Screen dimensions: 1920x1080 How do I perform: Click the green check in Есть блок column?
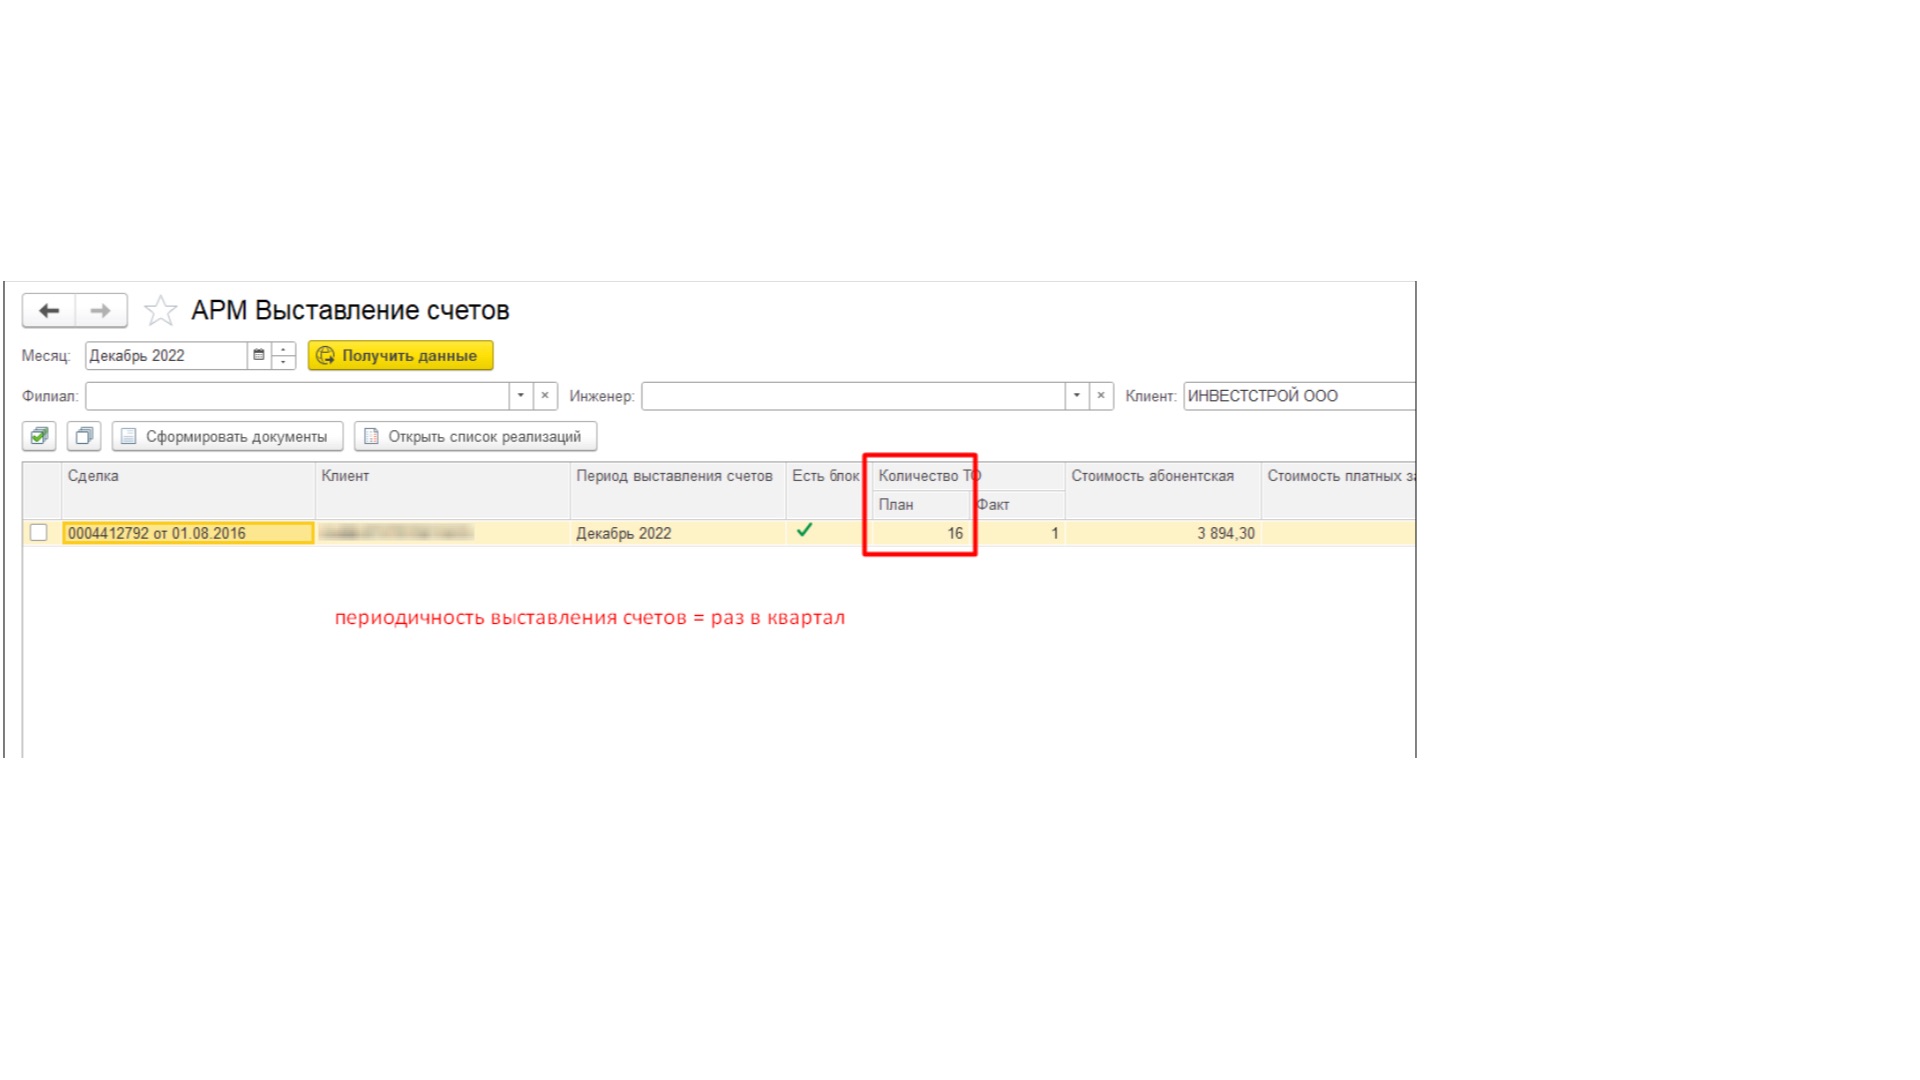click(x=804, y=531)
